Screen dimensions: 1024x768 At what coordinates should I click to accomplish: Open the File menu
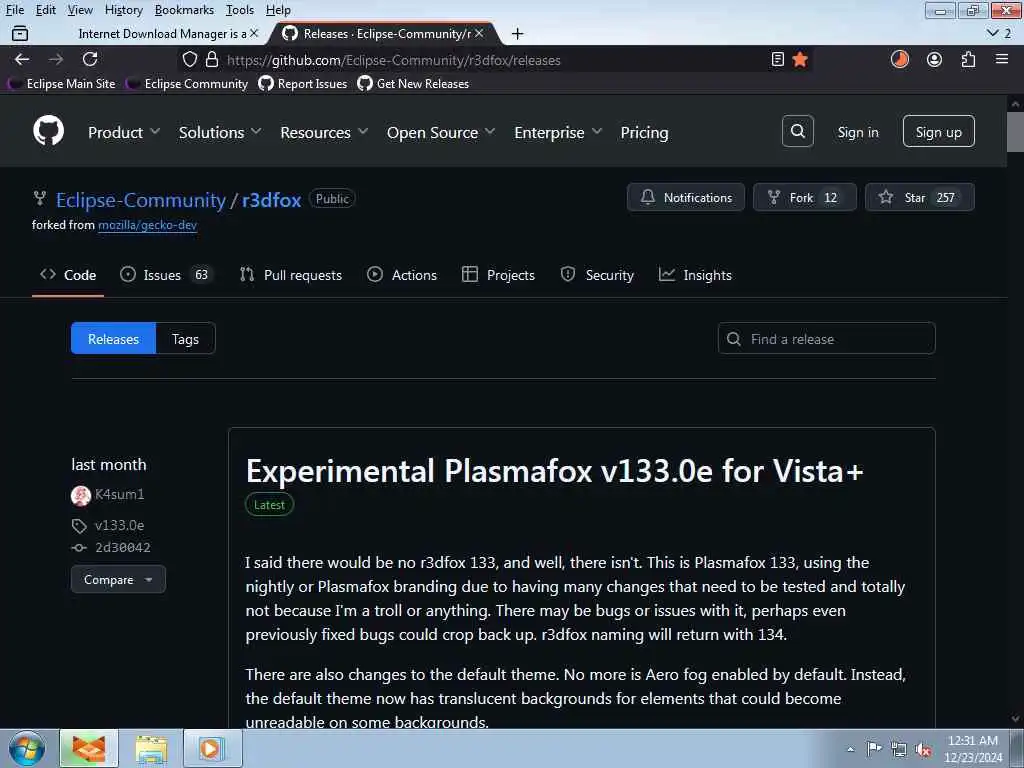(x=14, y=10)
